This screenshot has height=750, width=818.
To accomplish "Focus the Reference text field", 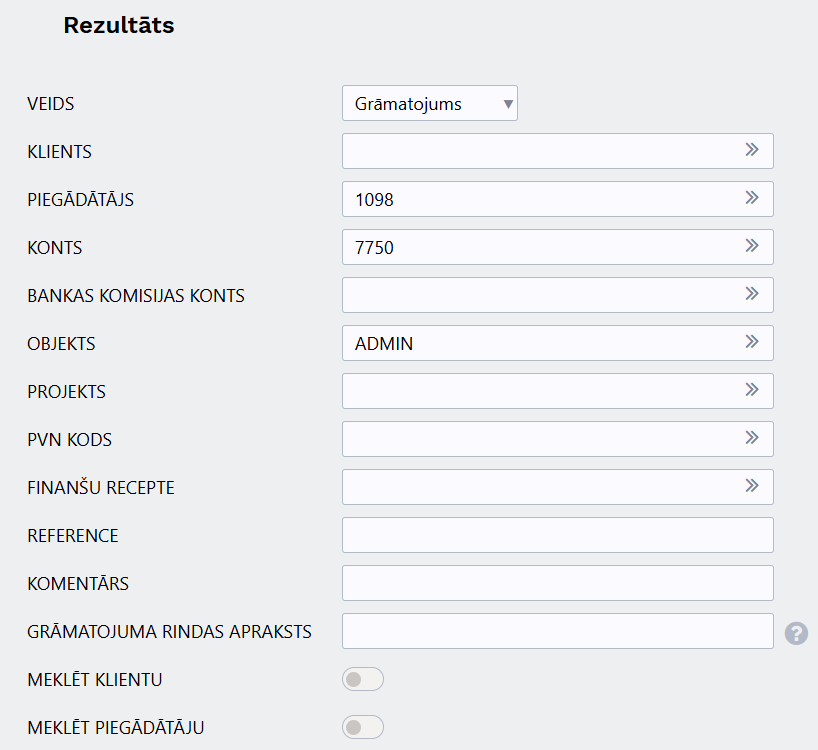I will coord(558,535).
